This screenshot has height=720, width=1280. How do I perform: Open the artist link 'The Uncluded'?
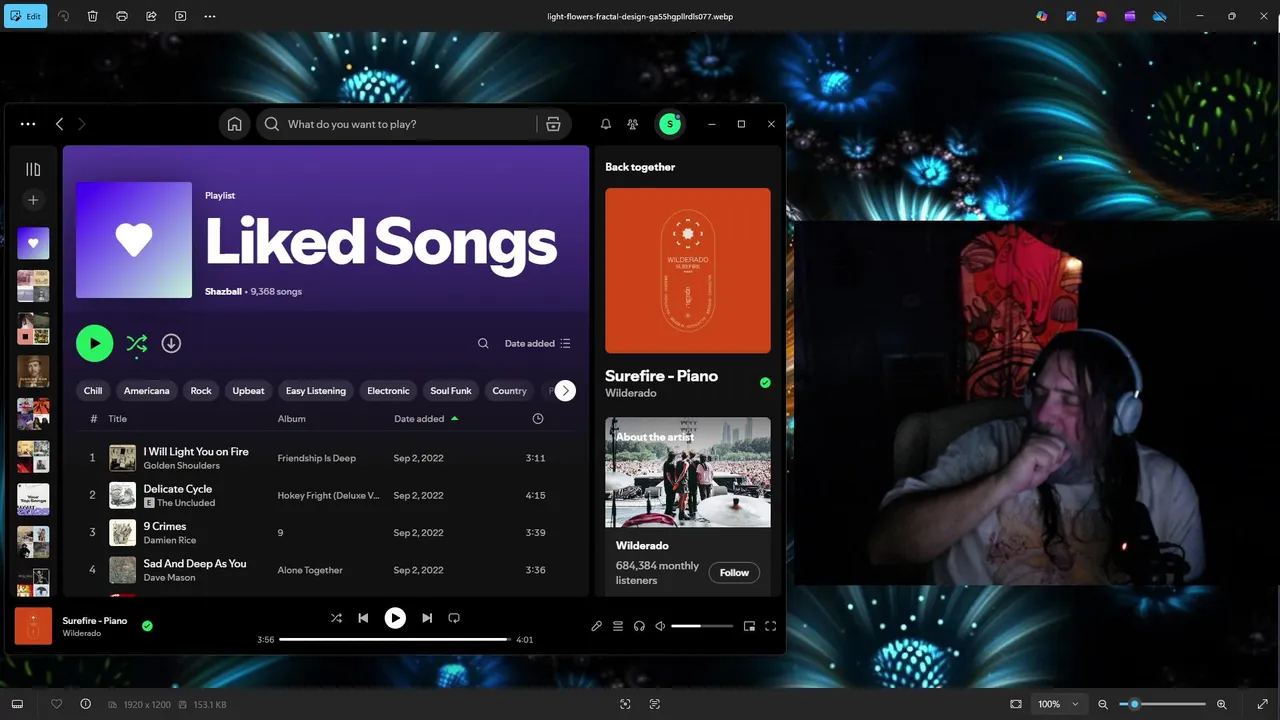(186, 503)
